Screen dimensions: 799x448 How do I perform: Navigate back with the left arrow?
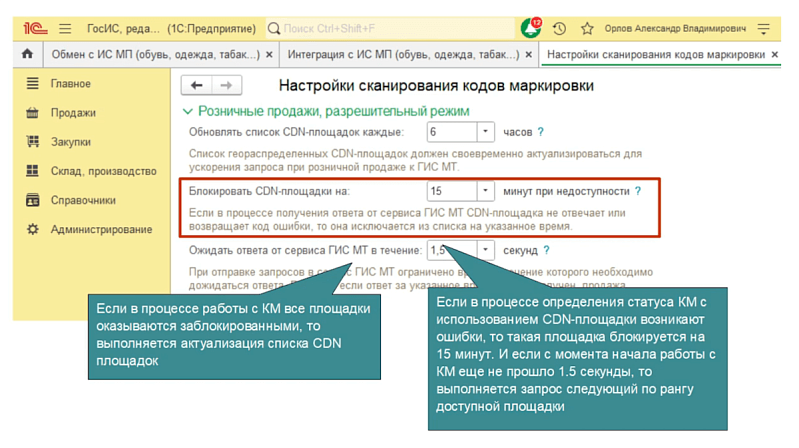tap(196, 85)
